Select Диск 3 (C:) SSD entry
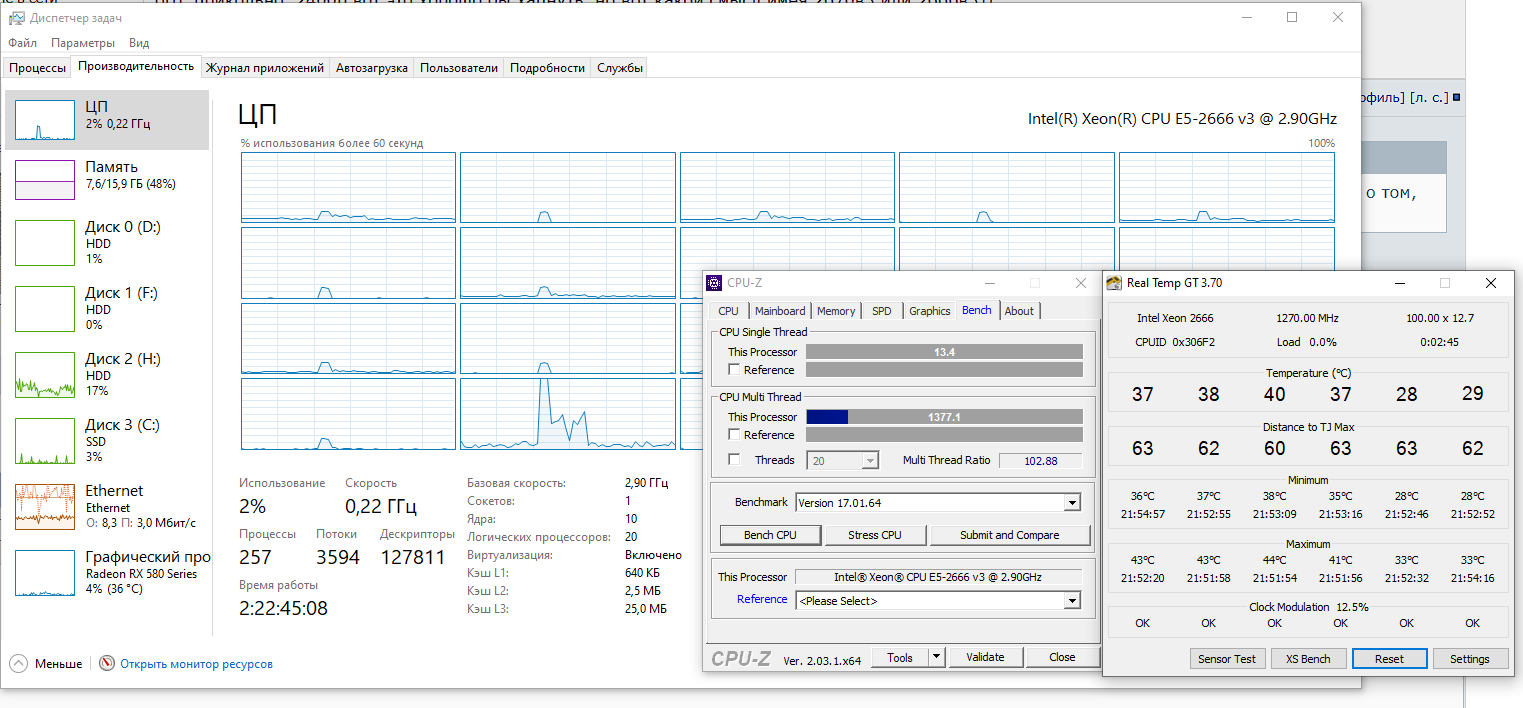 [108, 443]
